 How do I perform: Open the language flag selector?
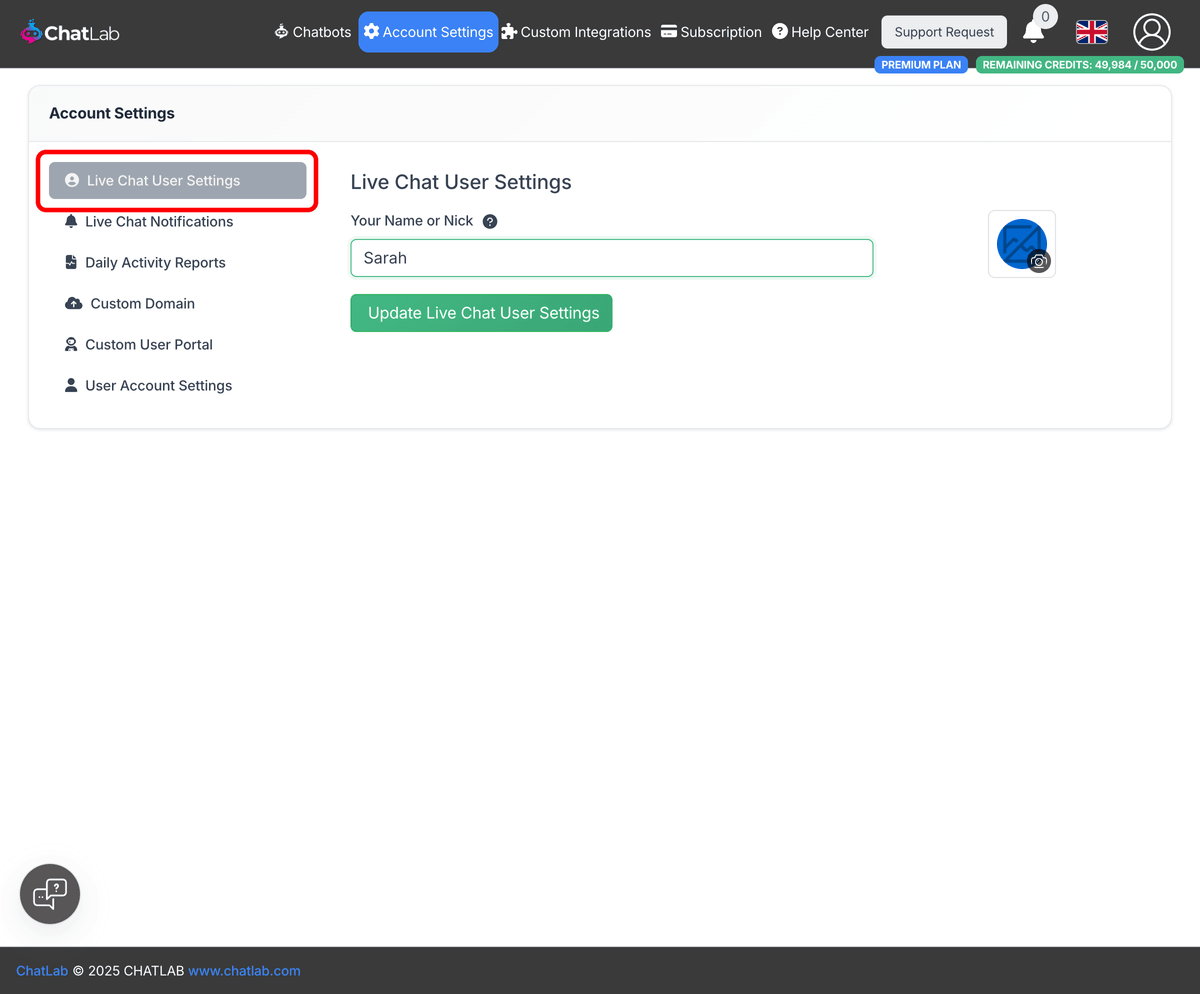1091,32
